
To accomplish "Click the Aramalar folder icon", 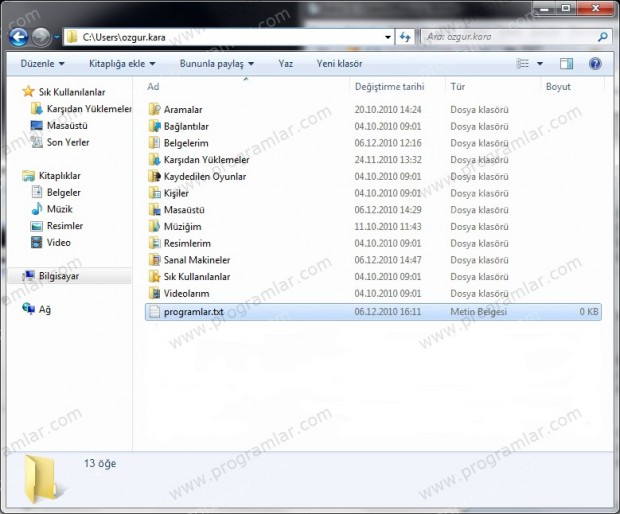I will tap(154, 109).
